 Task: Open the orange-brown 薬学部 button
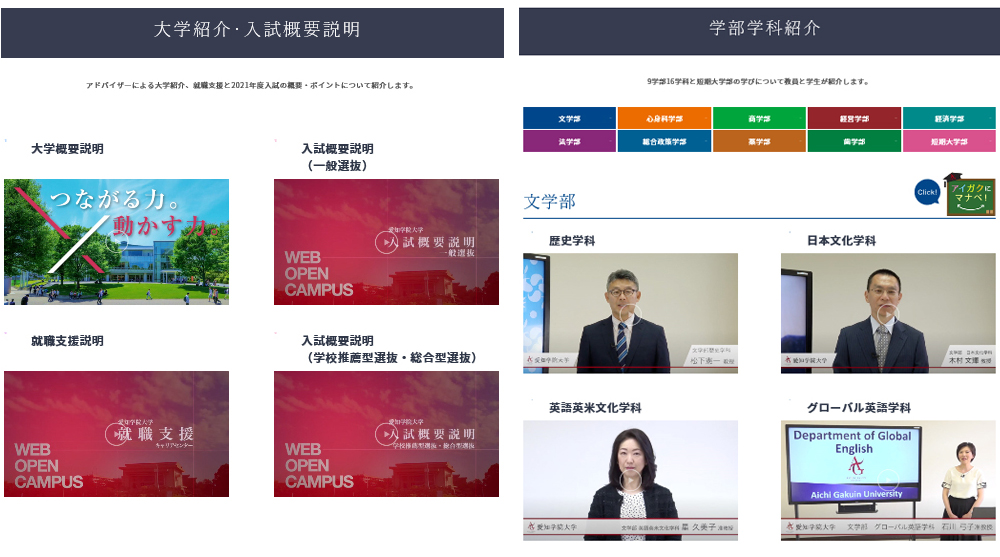coord(759,141)
